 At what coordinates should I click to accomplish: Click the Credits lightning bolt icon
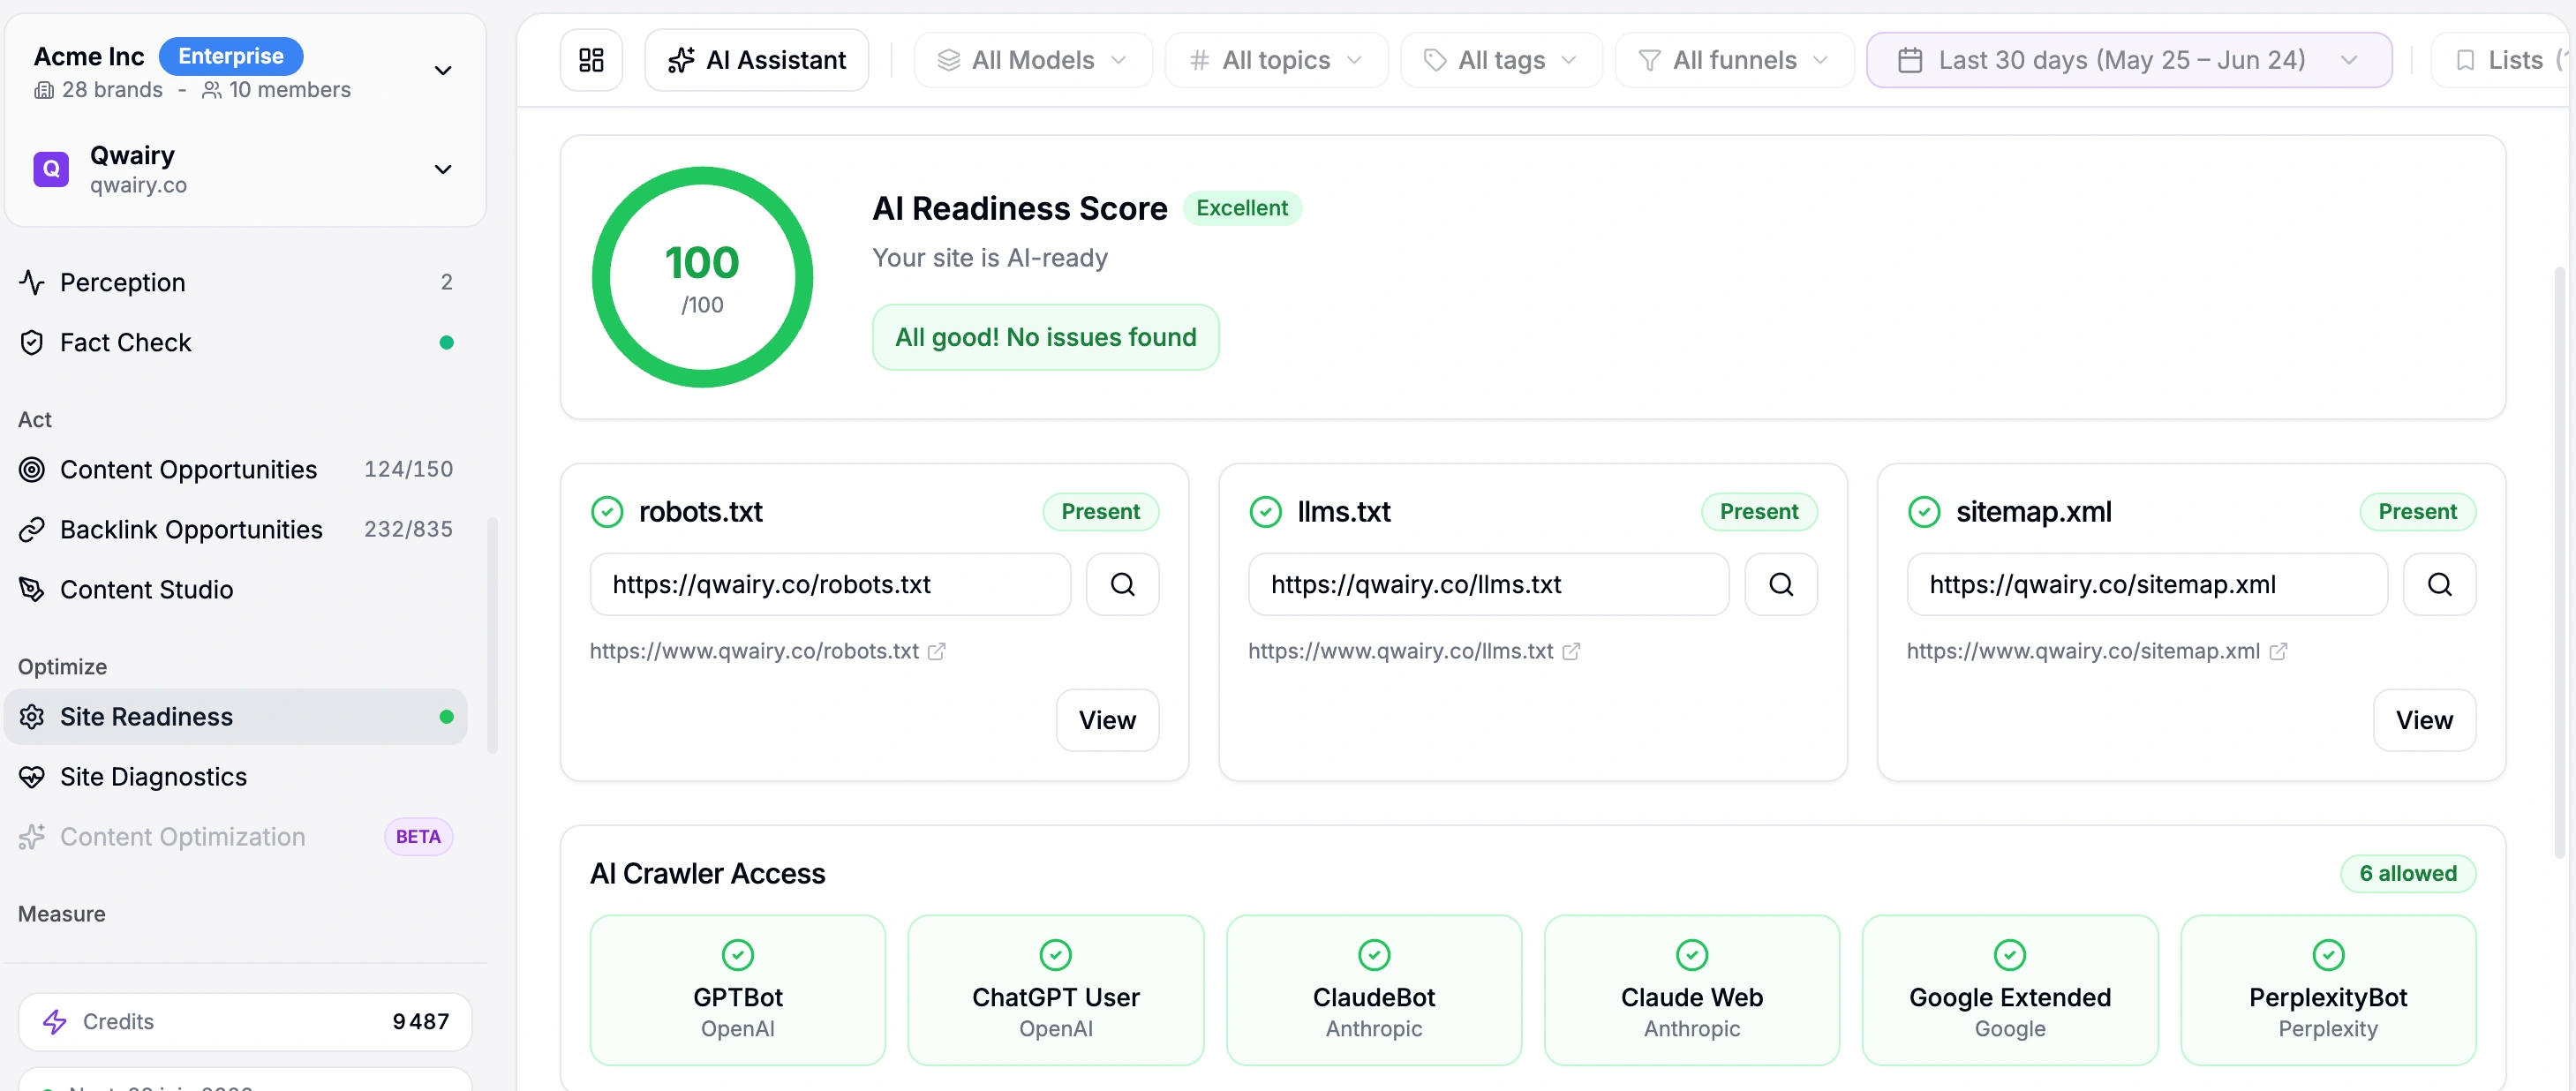[x=55, y=1021]
